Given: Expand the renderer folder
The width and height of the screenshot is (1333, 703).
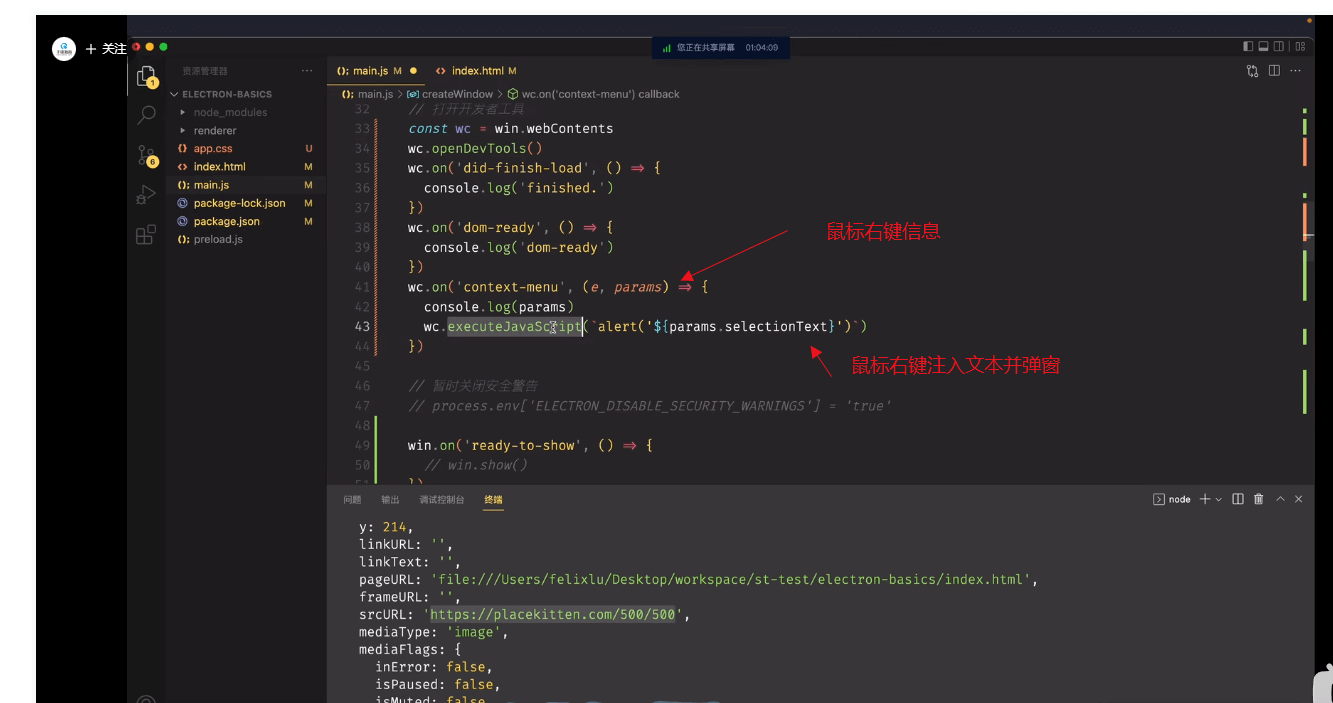Looking at the screenshot, I should pyautogui.click(x=215, y=130).
